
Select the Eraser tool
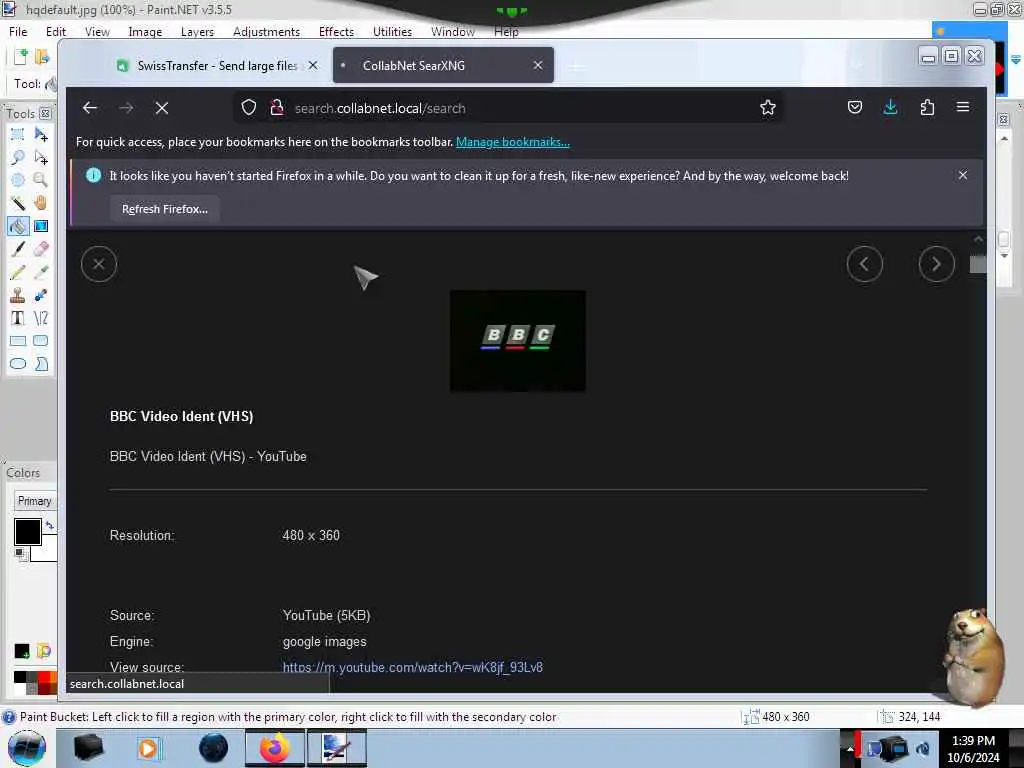tap(40, 249)
